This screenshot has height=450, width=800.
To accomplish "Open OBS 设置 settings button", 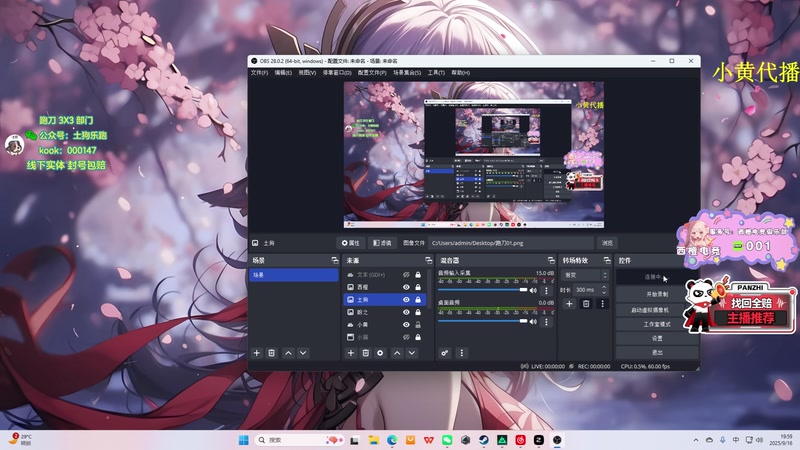I will point(657,338).
